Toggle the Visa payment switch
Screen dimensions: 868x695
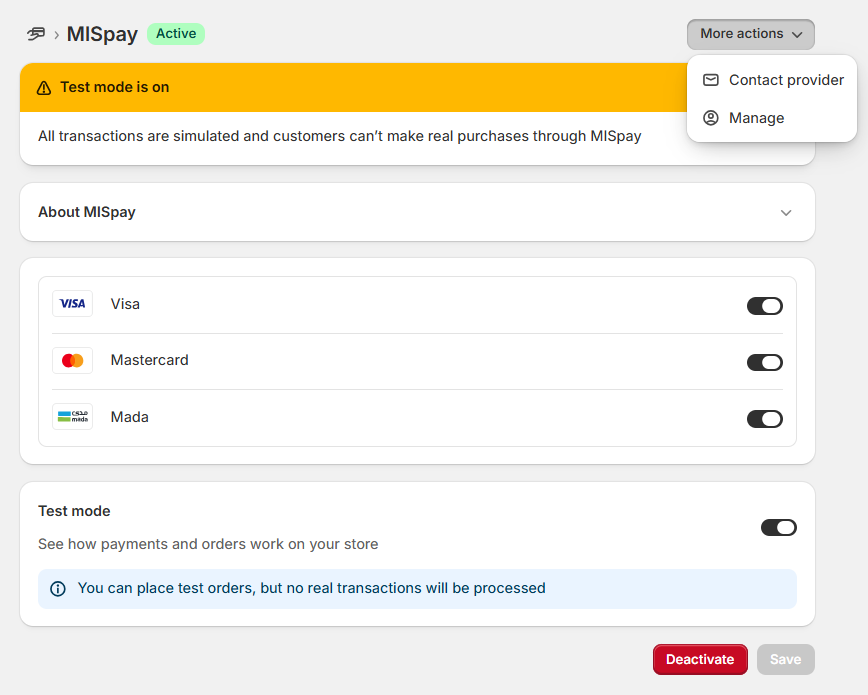point(764,306)
